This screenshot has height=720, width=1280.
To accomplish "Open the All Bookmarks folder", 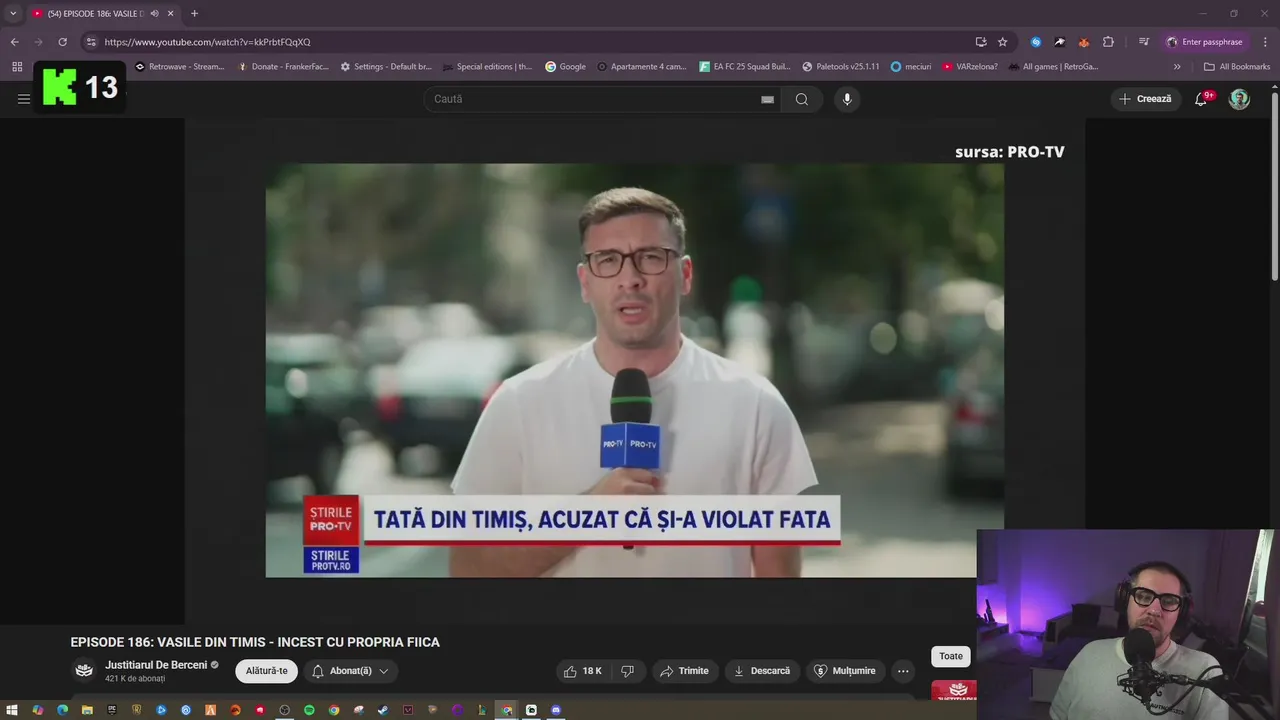I will [x=1236, y=67].
